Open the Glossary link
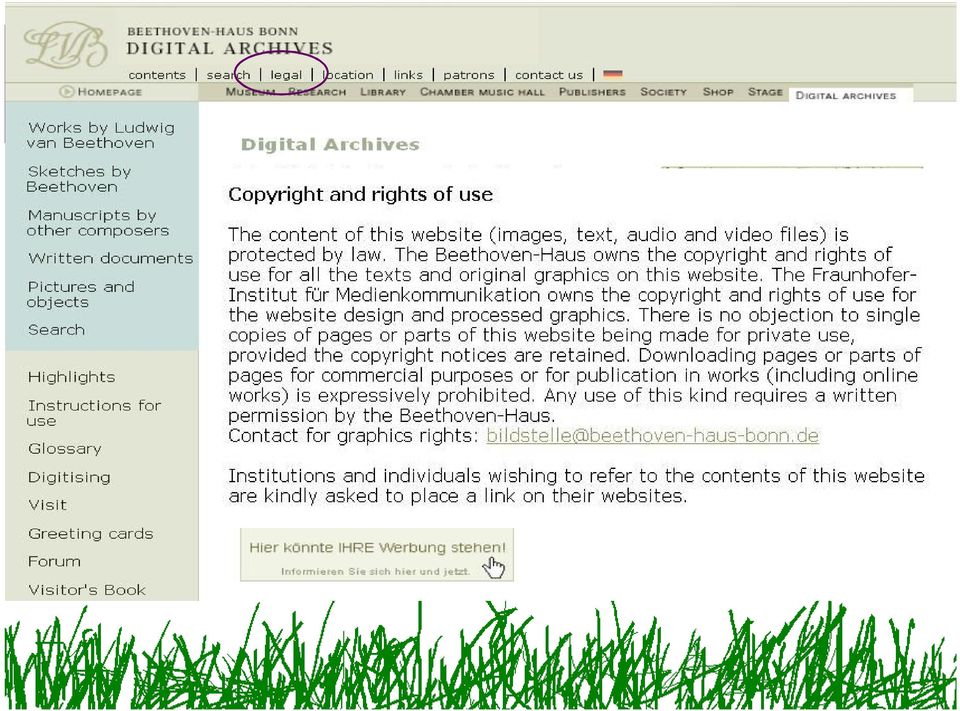Image resolution: width=960 pixels, height=711 pixels. pyautogui.click(x=64, y=449)
